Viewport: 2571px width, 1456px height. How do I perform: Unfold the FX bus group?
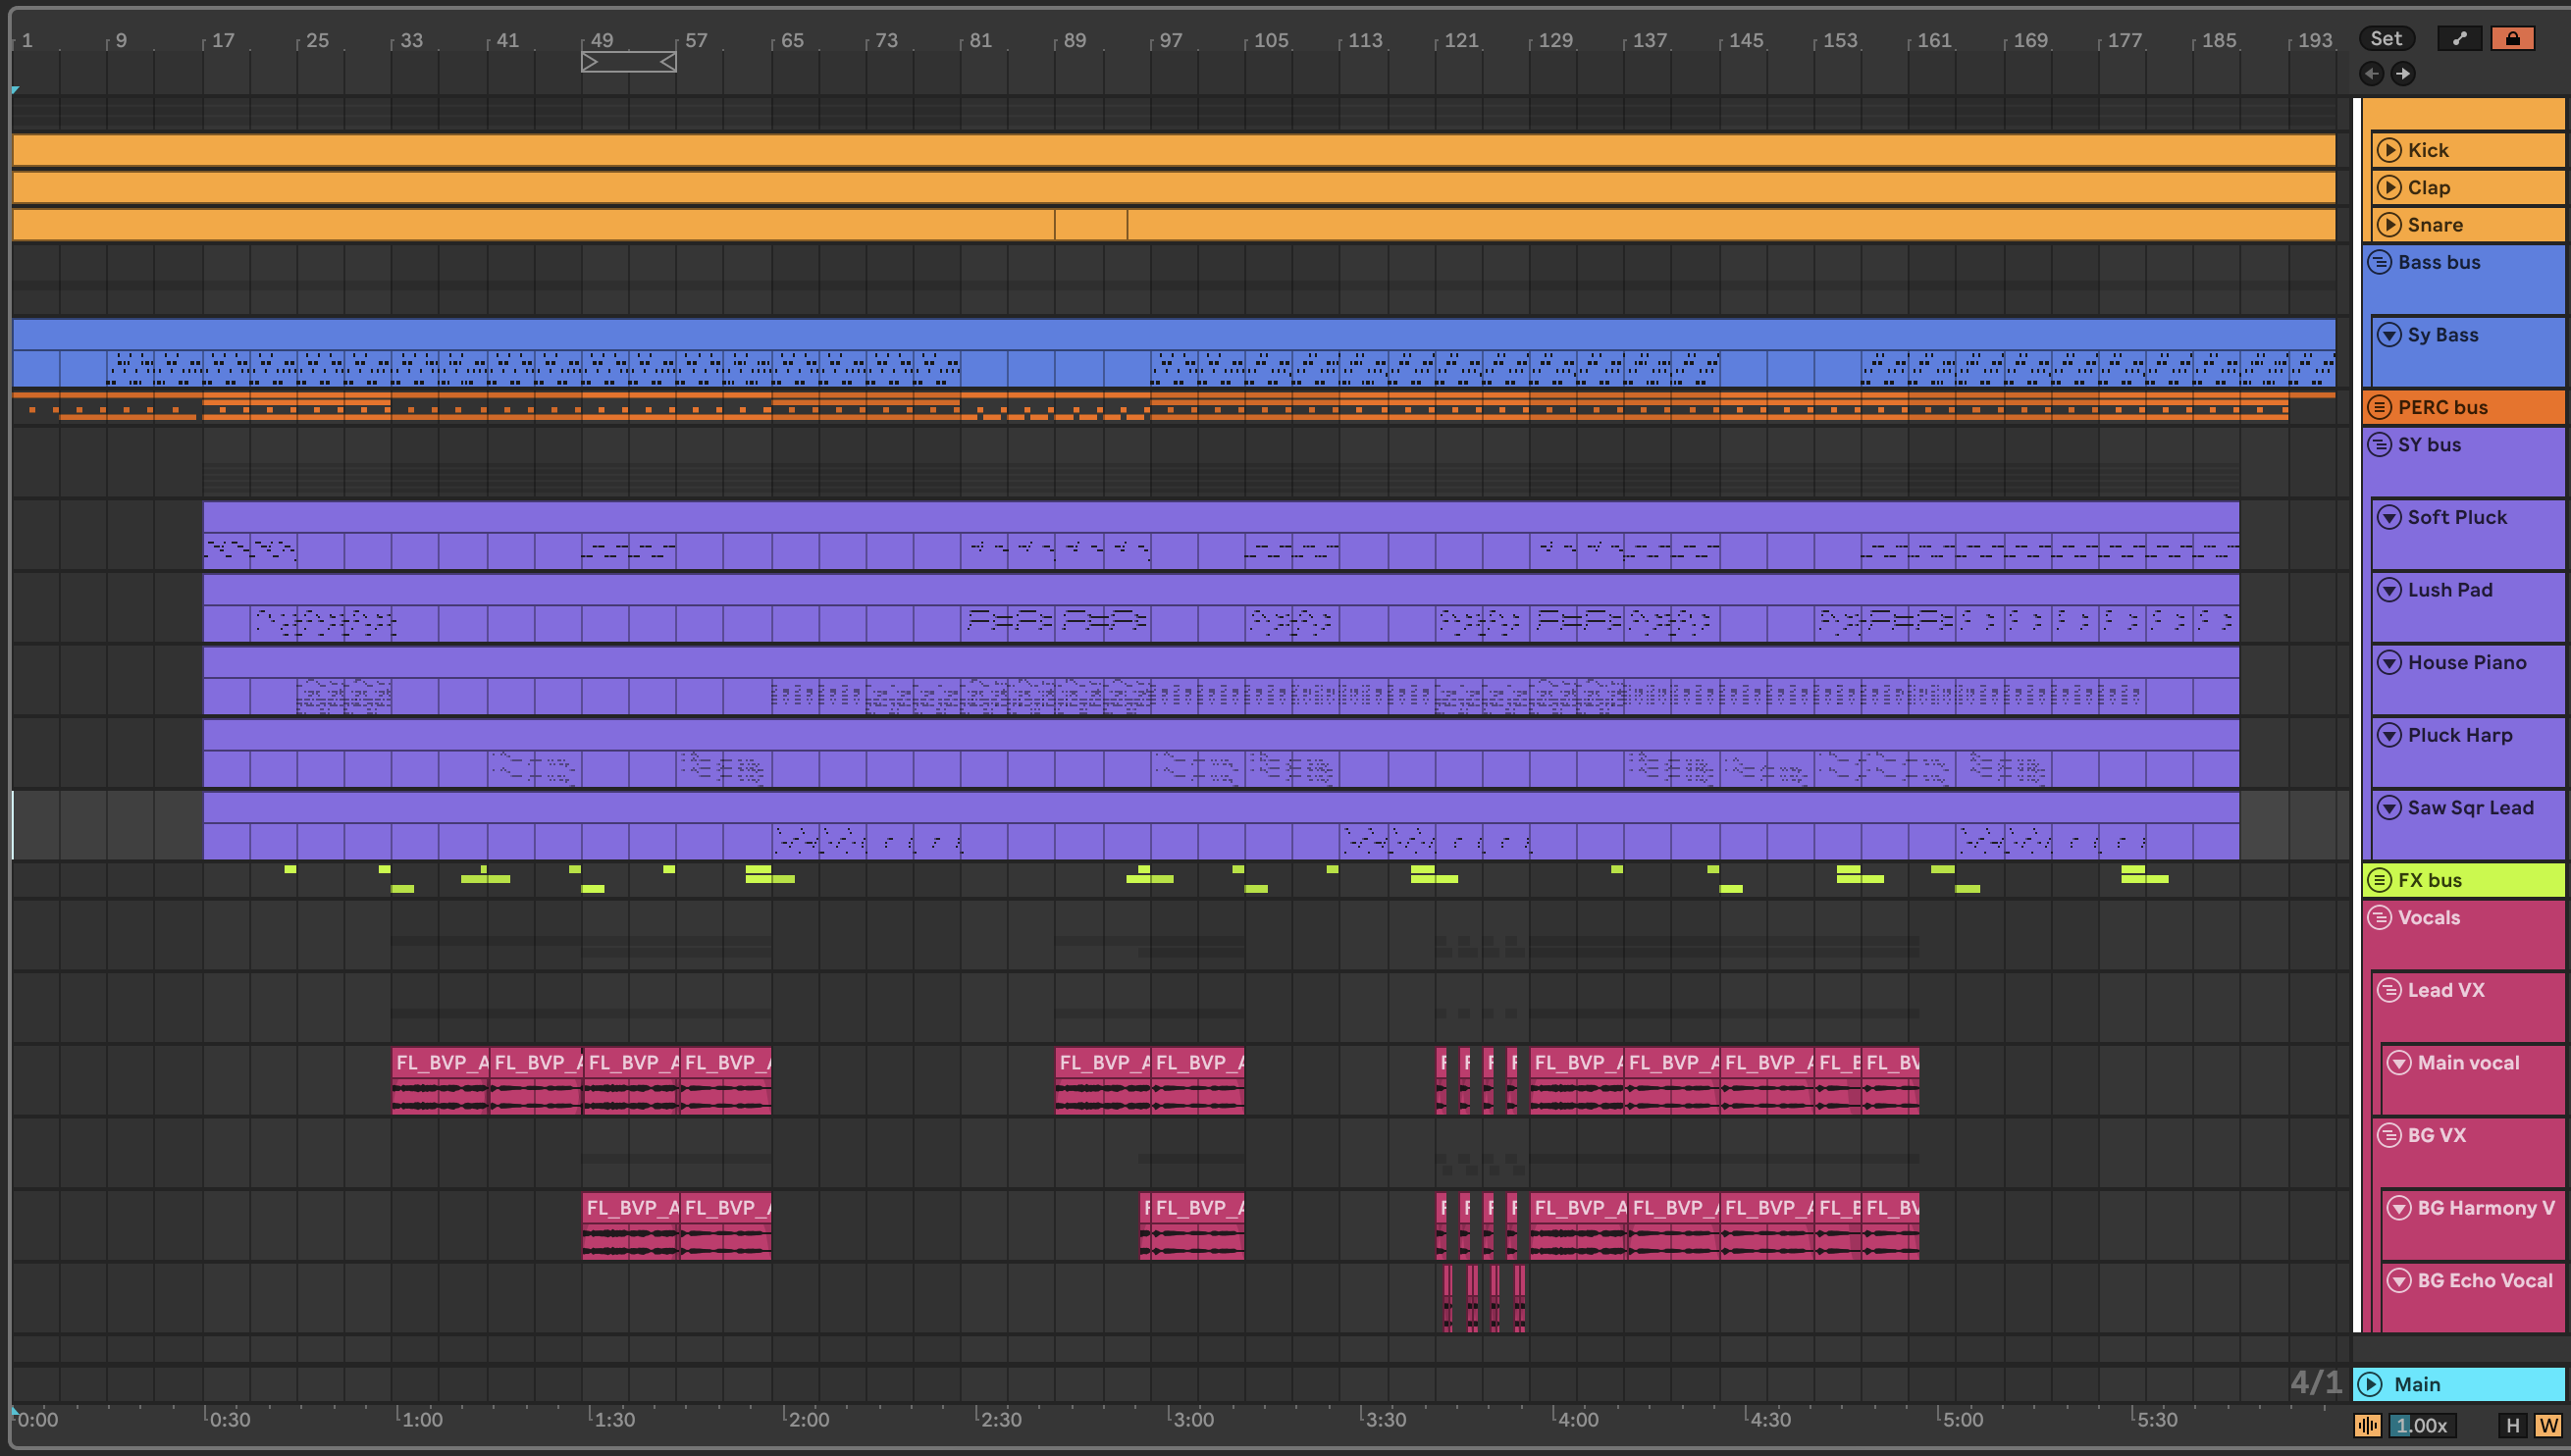(x=2379, y=880)
